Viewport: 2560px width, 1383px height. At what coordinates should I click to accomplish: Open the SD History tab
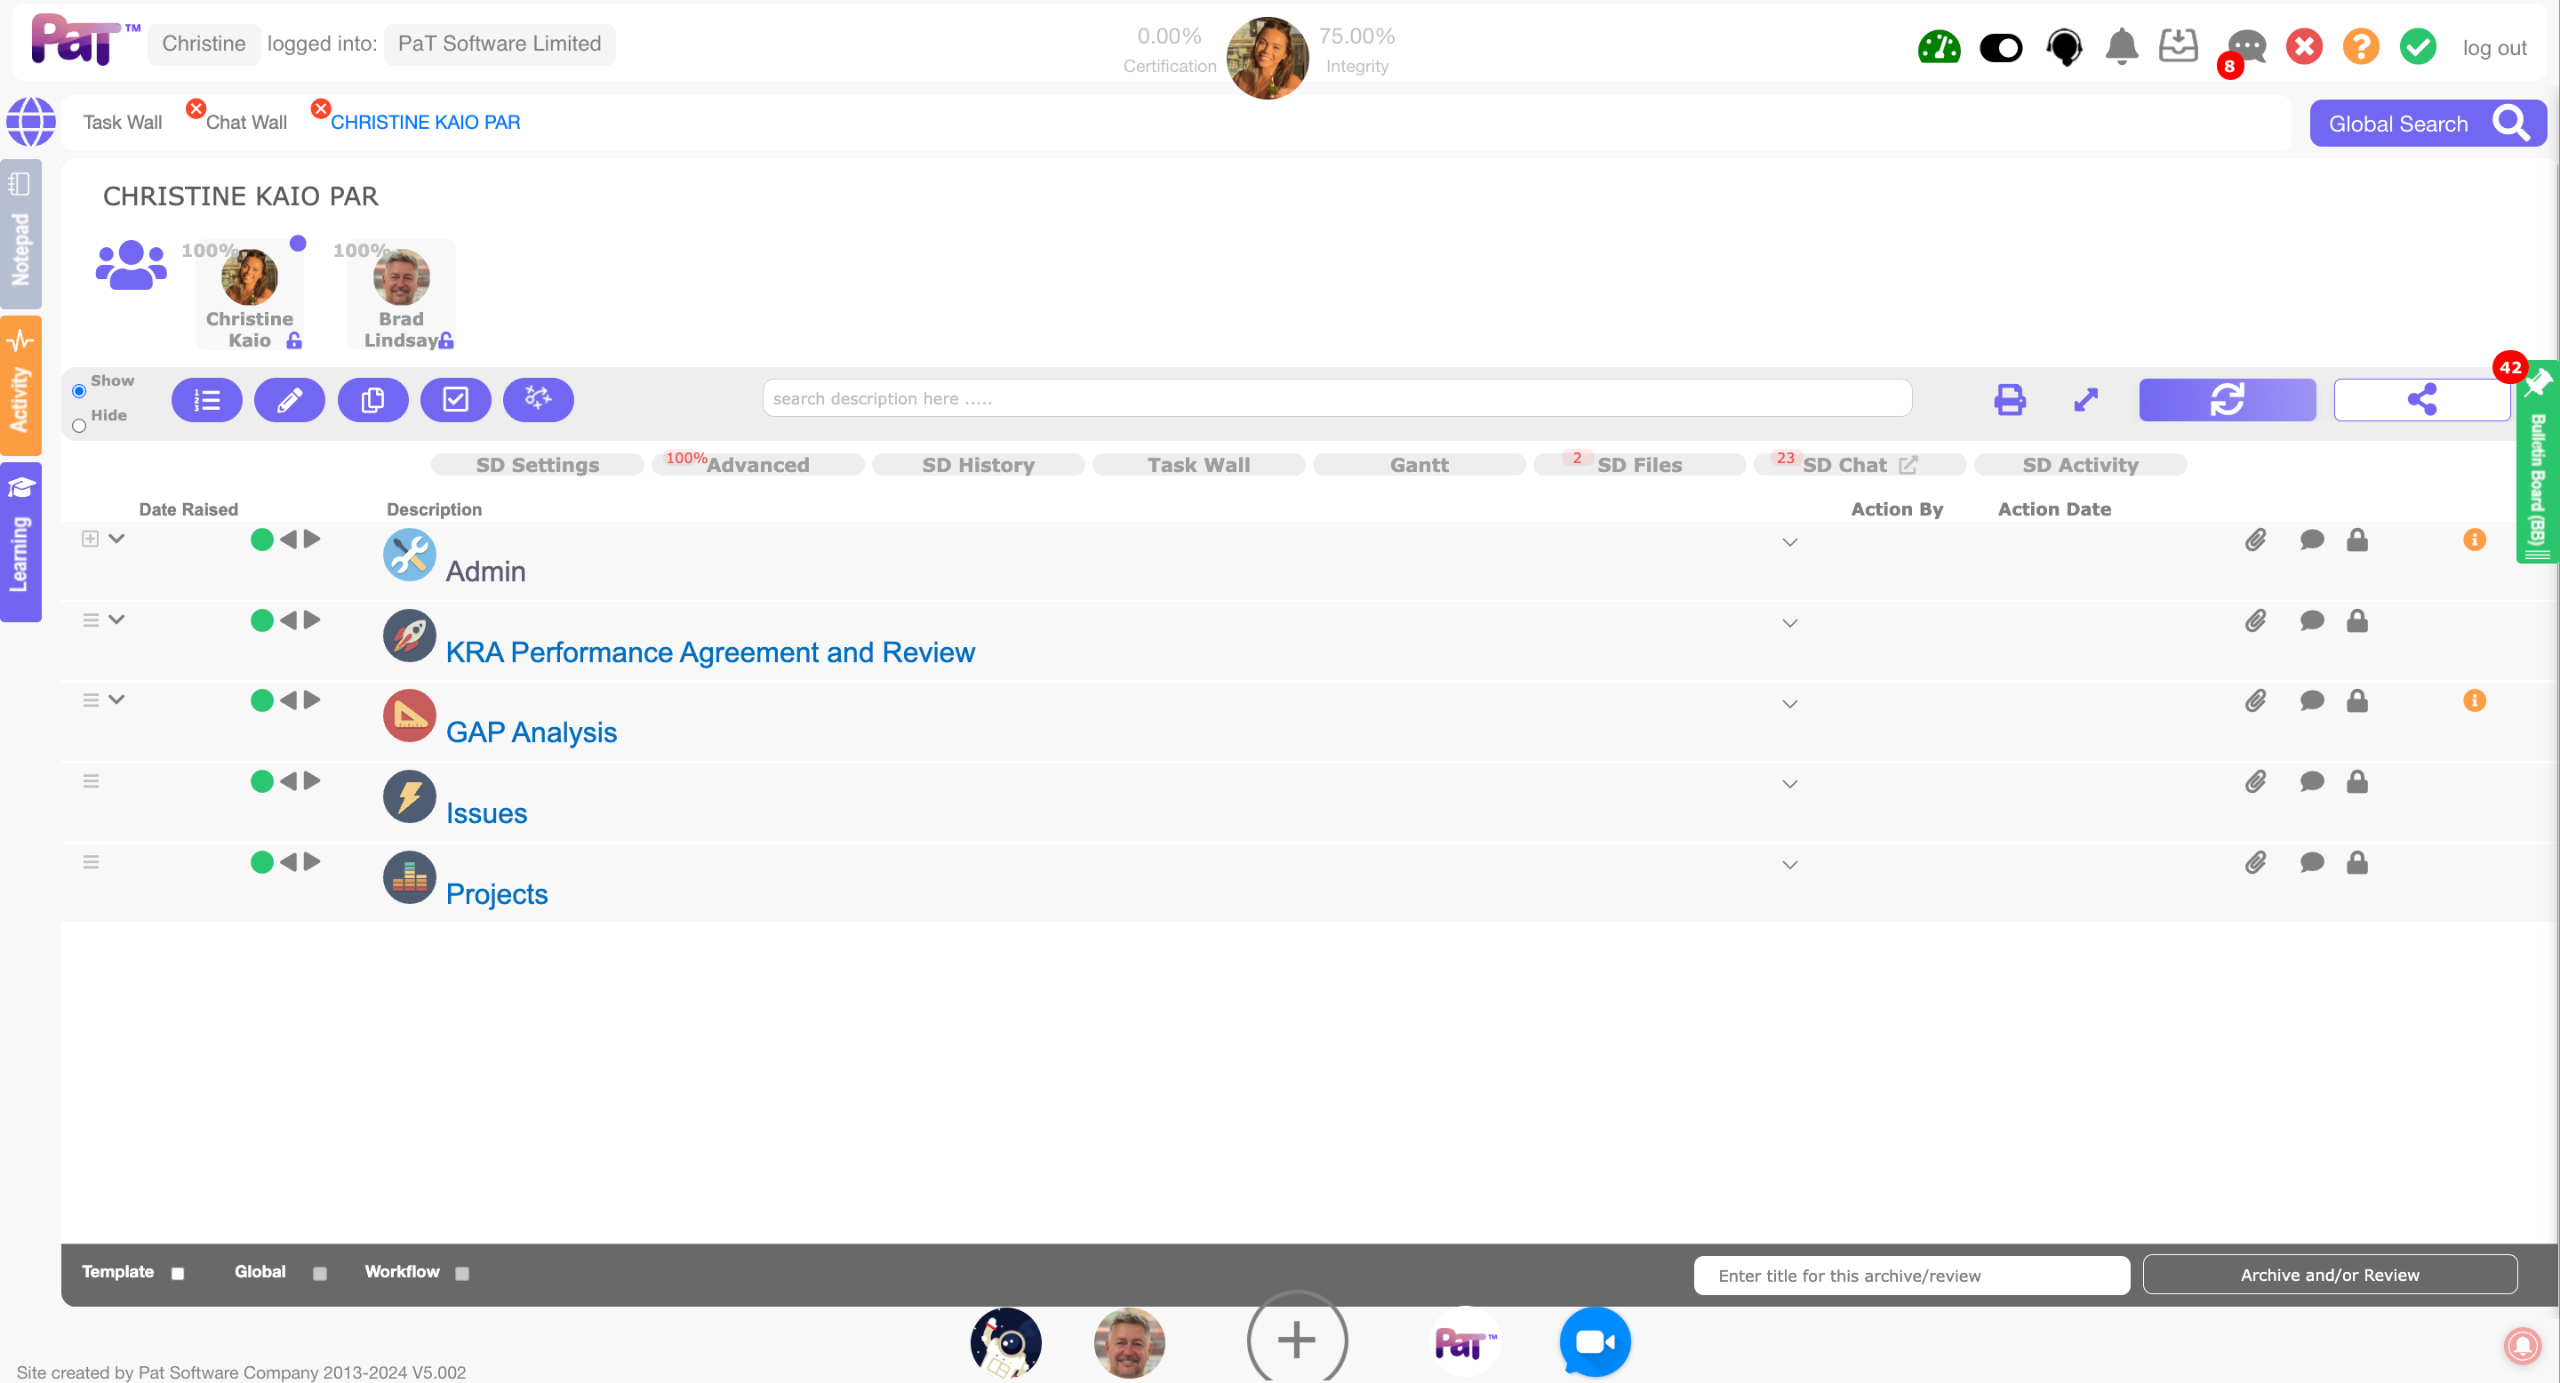click(977, 465)
